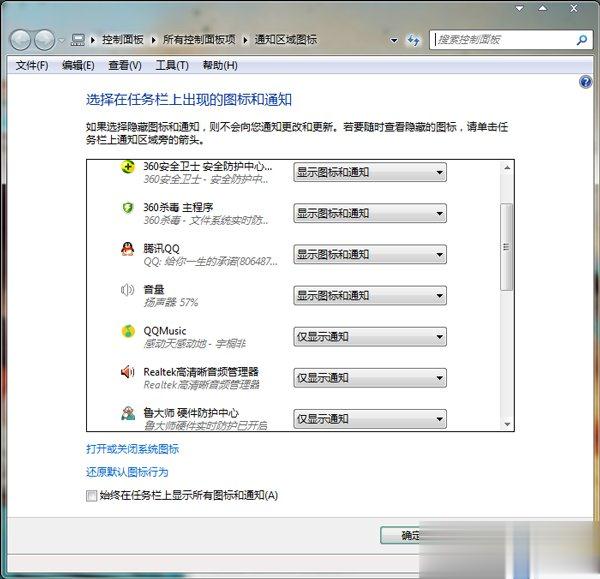Image resolution: width=600 pixels, height=579 pixels.
Task: Click the 选择在任务栏上出现的图标和通知 heading
Action: [x=189, y=100]
